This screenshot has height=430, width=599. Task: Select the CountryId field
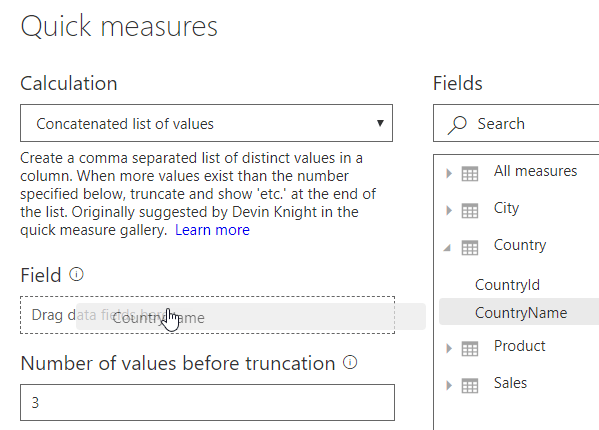click(507, 285)
